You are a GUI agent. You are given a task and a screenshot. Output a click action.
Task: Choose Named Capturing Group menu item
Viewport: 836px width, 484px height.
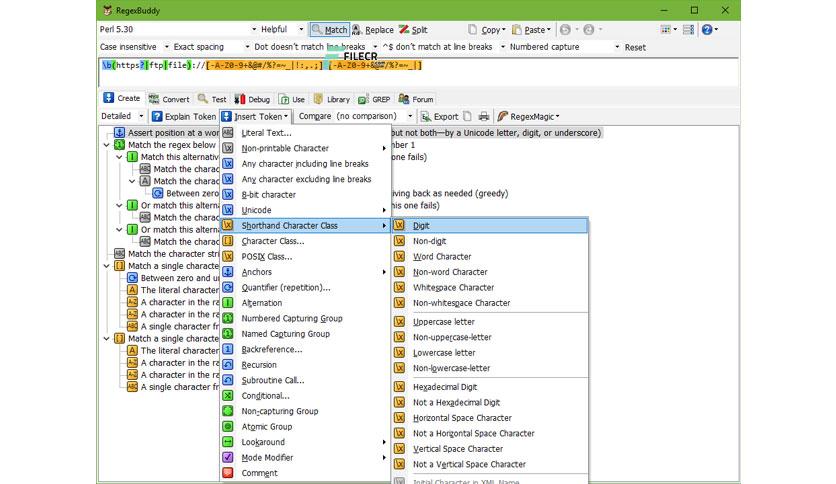pyautogui.click(x=286, y=334)
